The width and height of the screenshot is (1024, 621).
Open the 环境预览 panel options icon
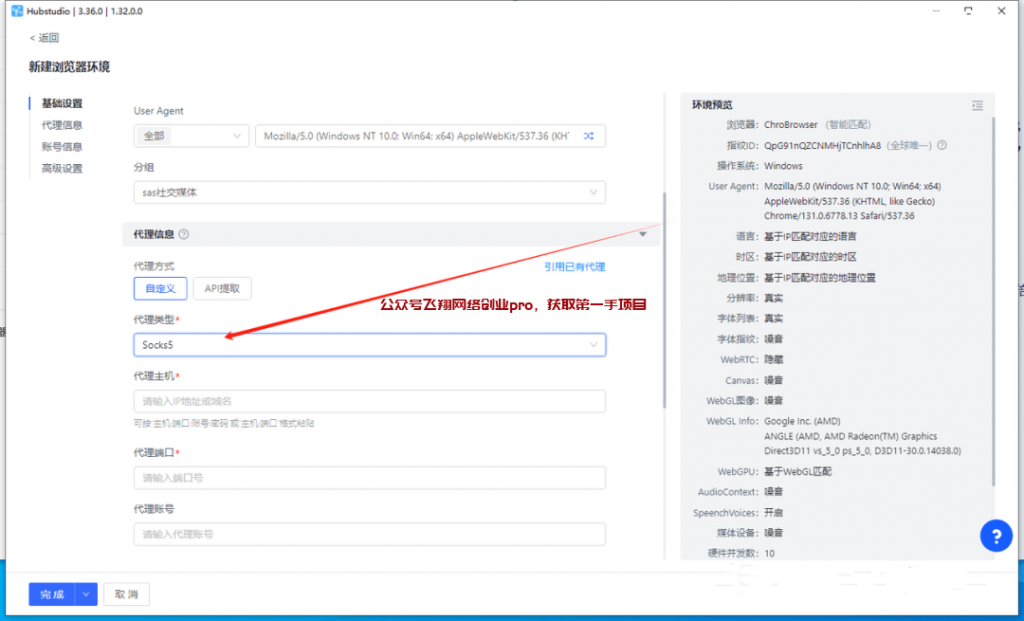pos(978,103)
